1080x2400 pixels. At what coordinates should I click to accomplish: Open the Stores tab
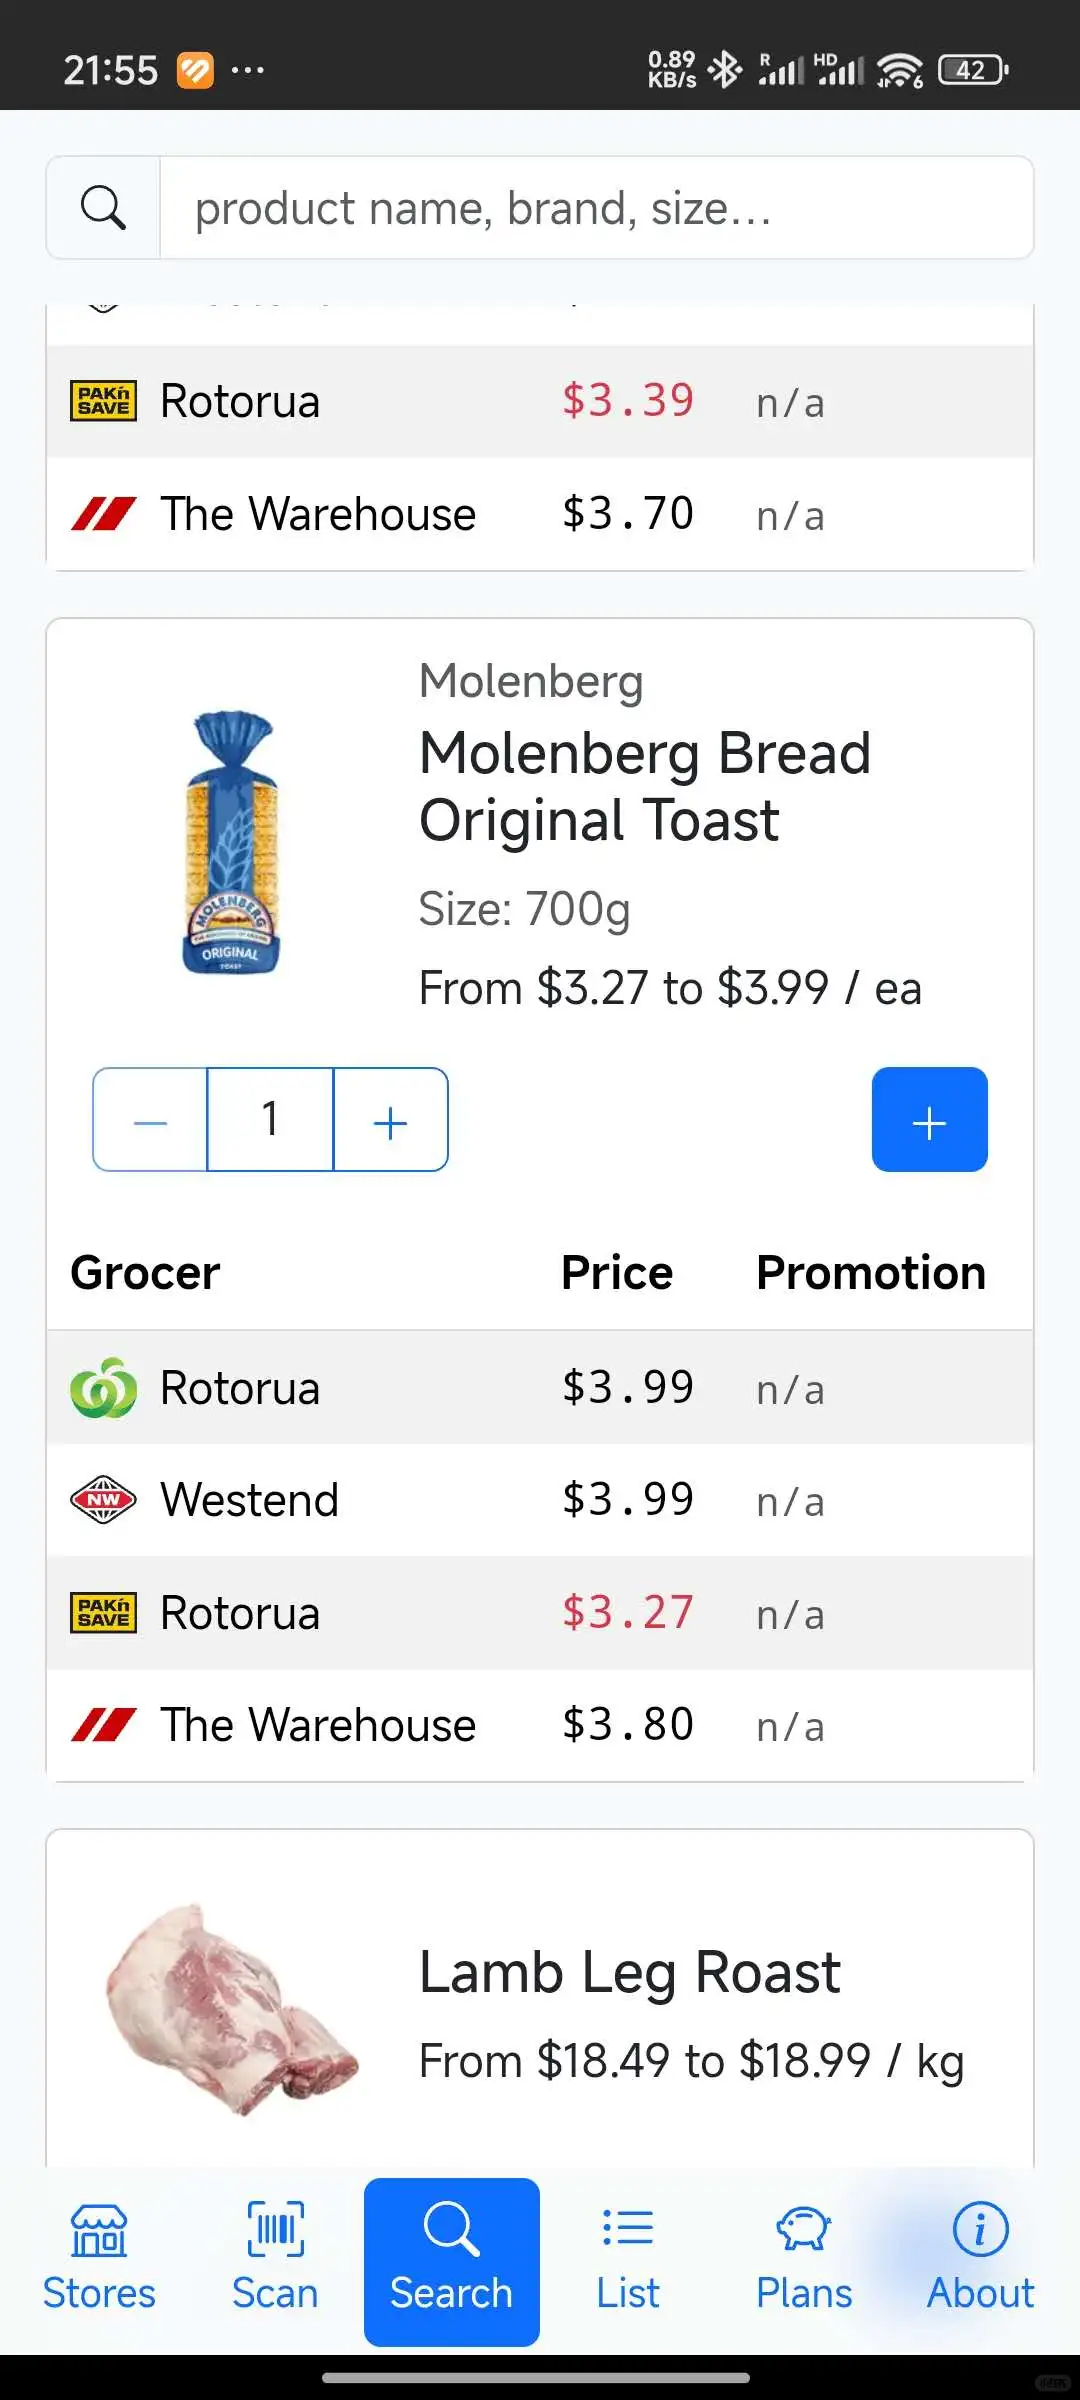(99, 2261)
